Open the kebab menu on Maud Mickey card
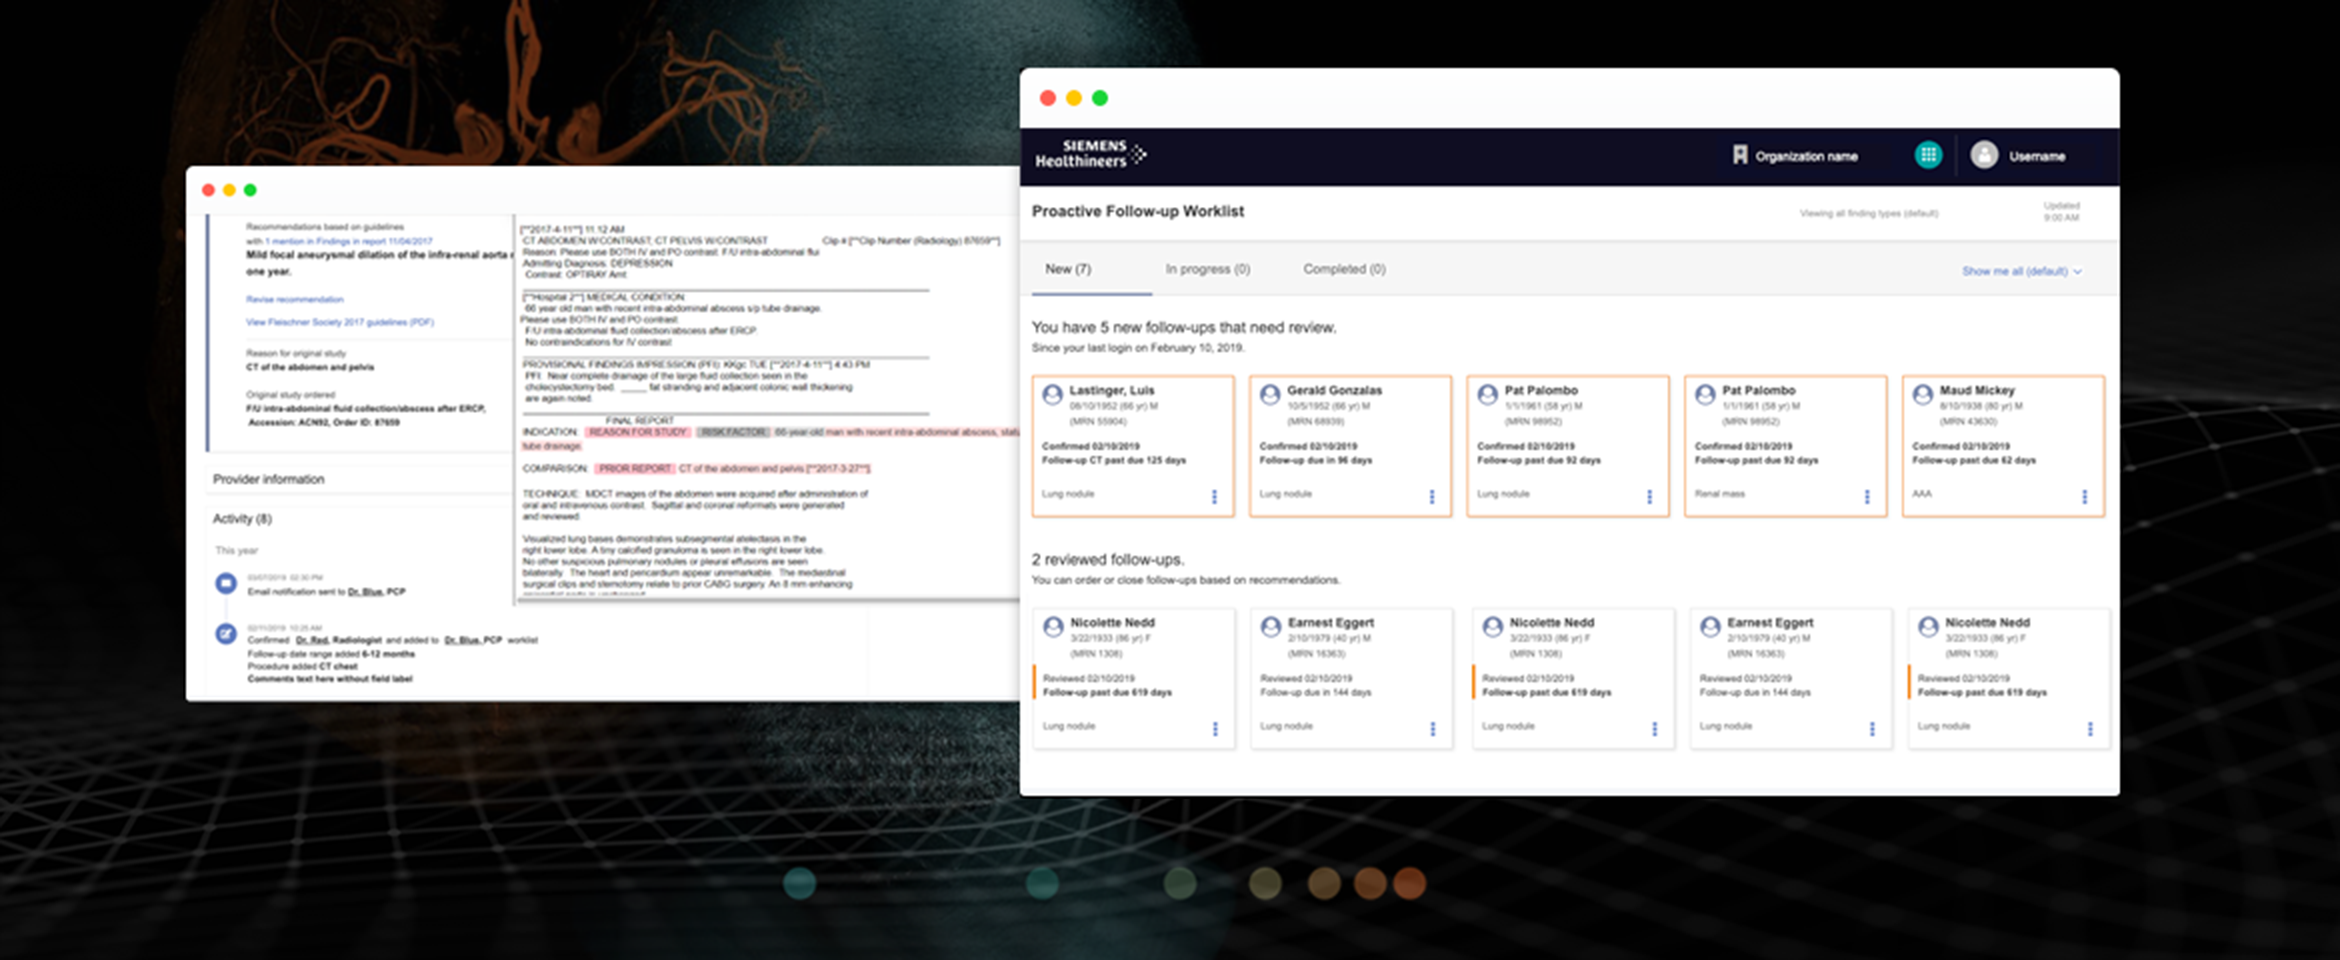The width and height of the screenshot is (2340, 960). click(2084, 497)
